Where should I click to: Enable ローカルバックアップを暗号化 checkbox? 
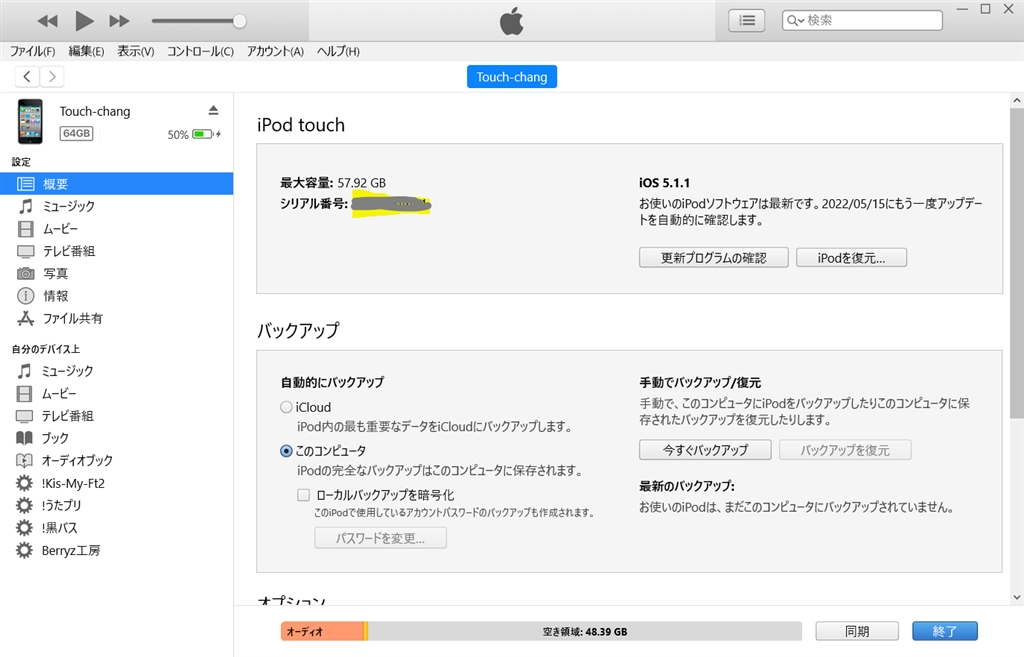tap(303, 494)
